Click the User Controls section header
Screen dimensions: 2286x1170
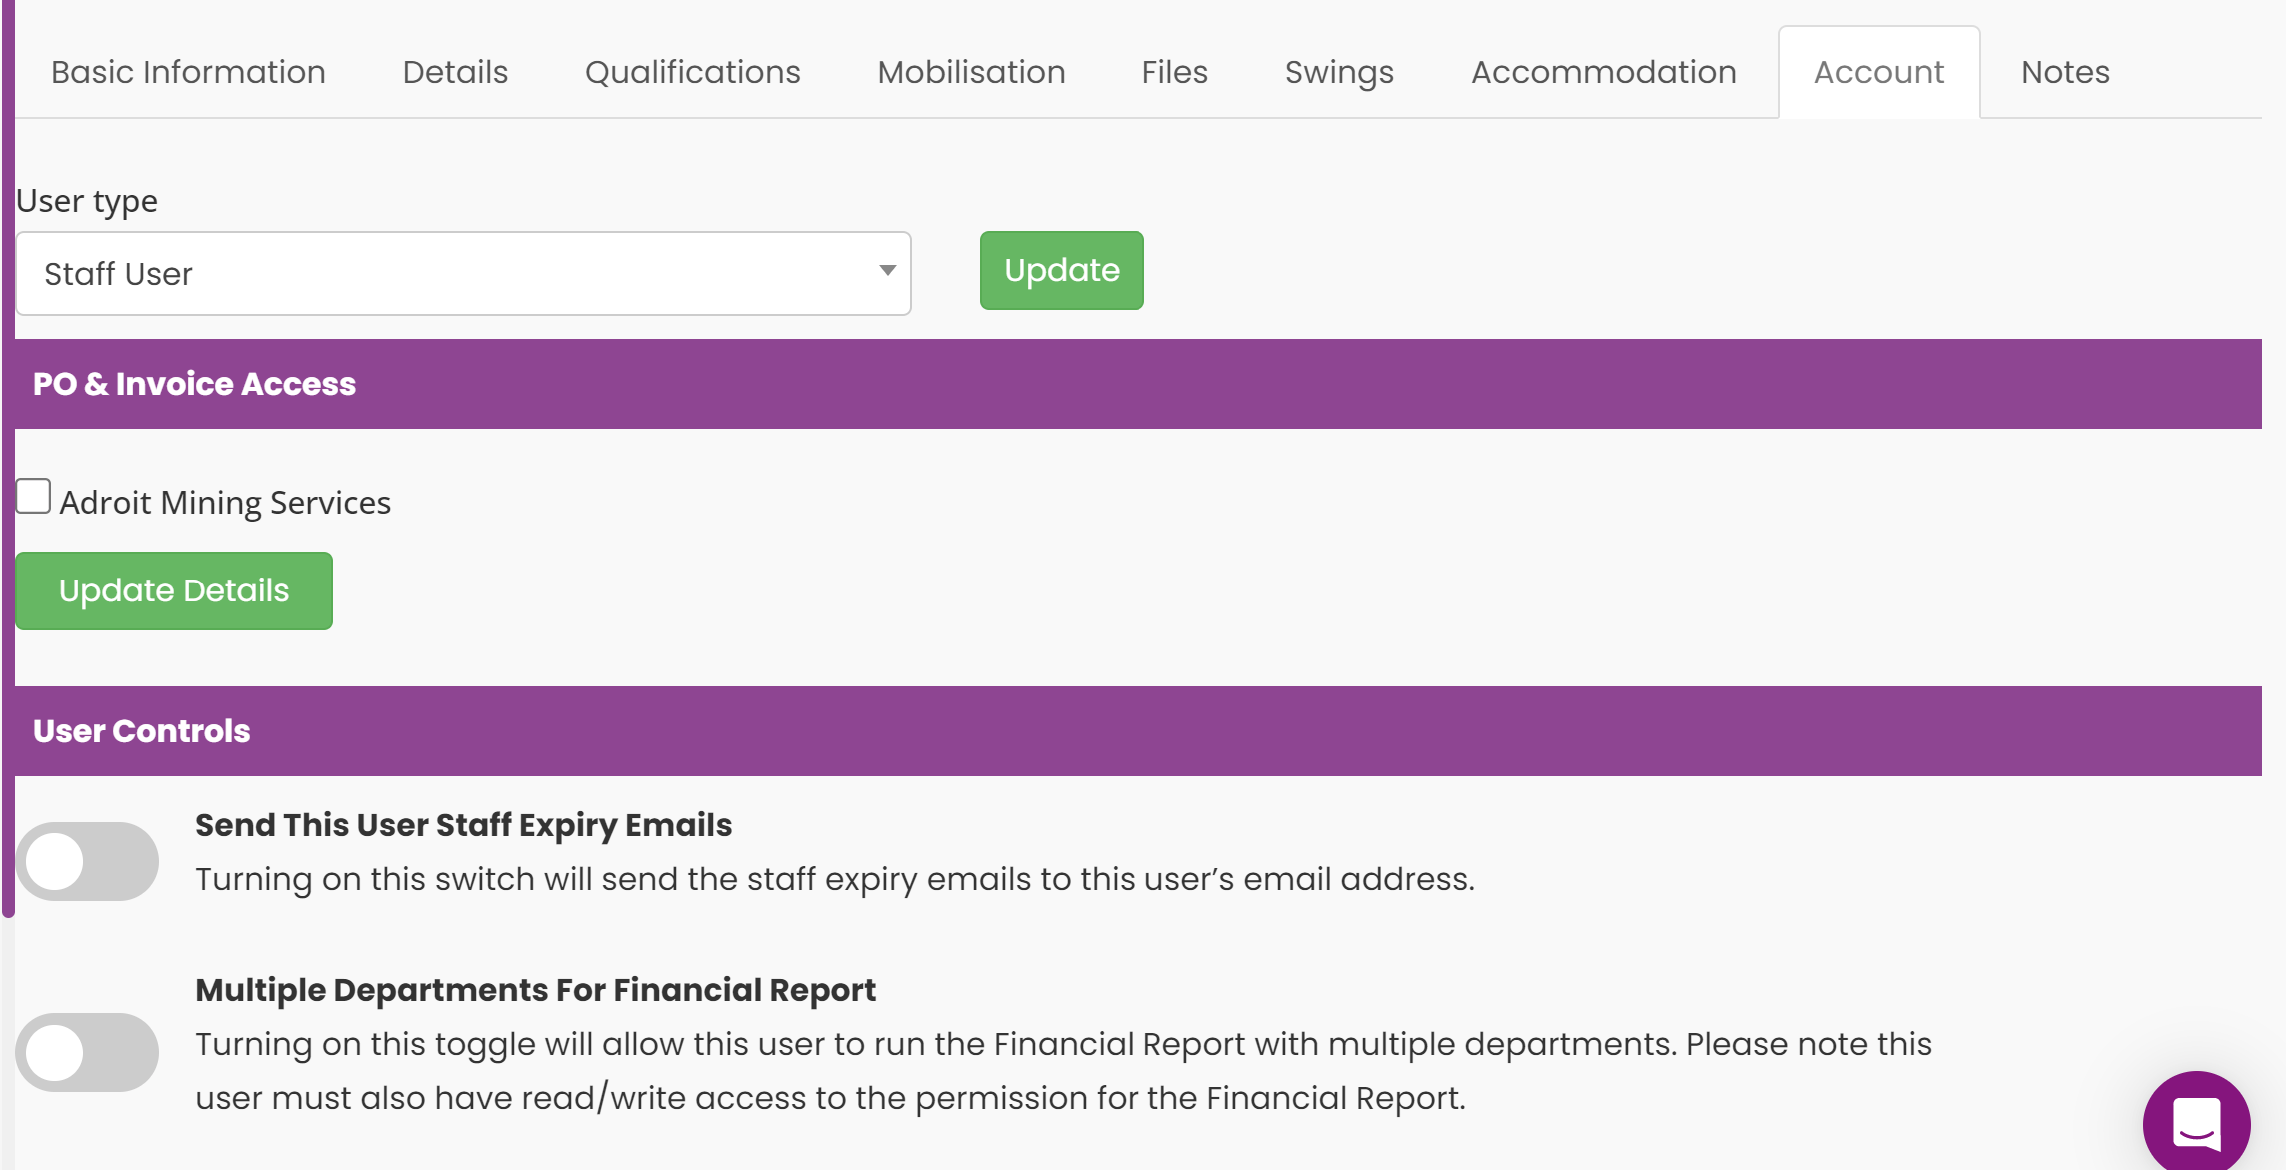1138,731
